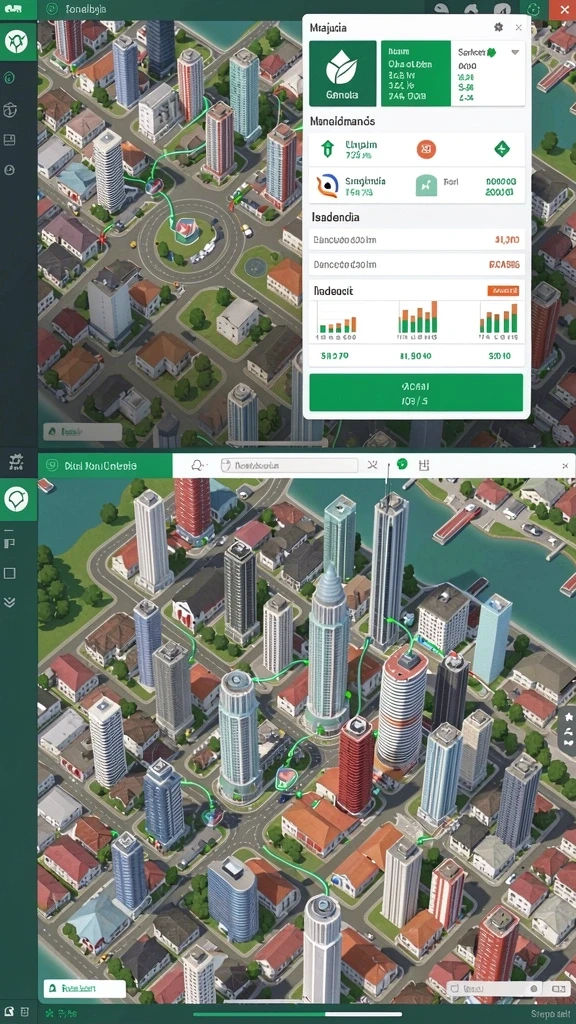Click the 'Stepo act' status bar text
Viewport: 576px width, 1024px height.
point(550,1014)
